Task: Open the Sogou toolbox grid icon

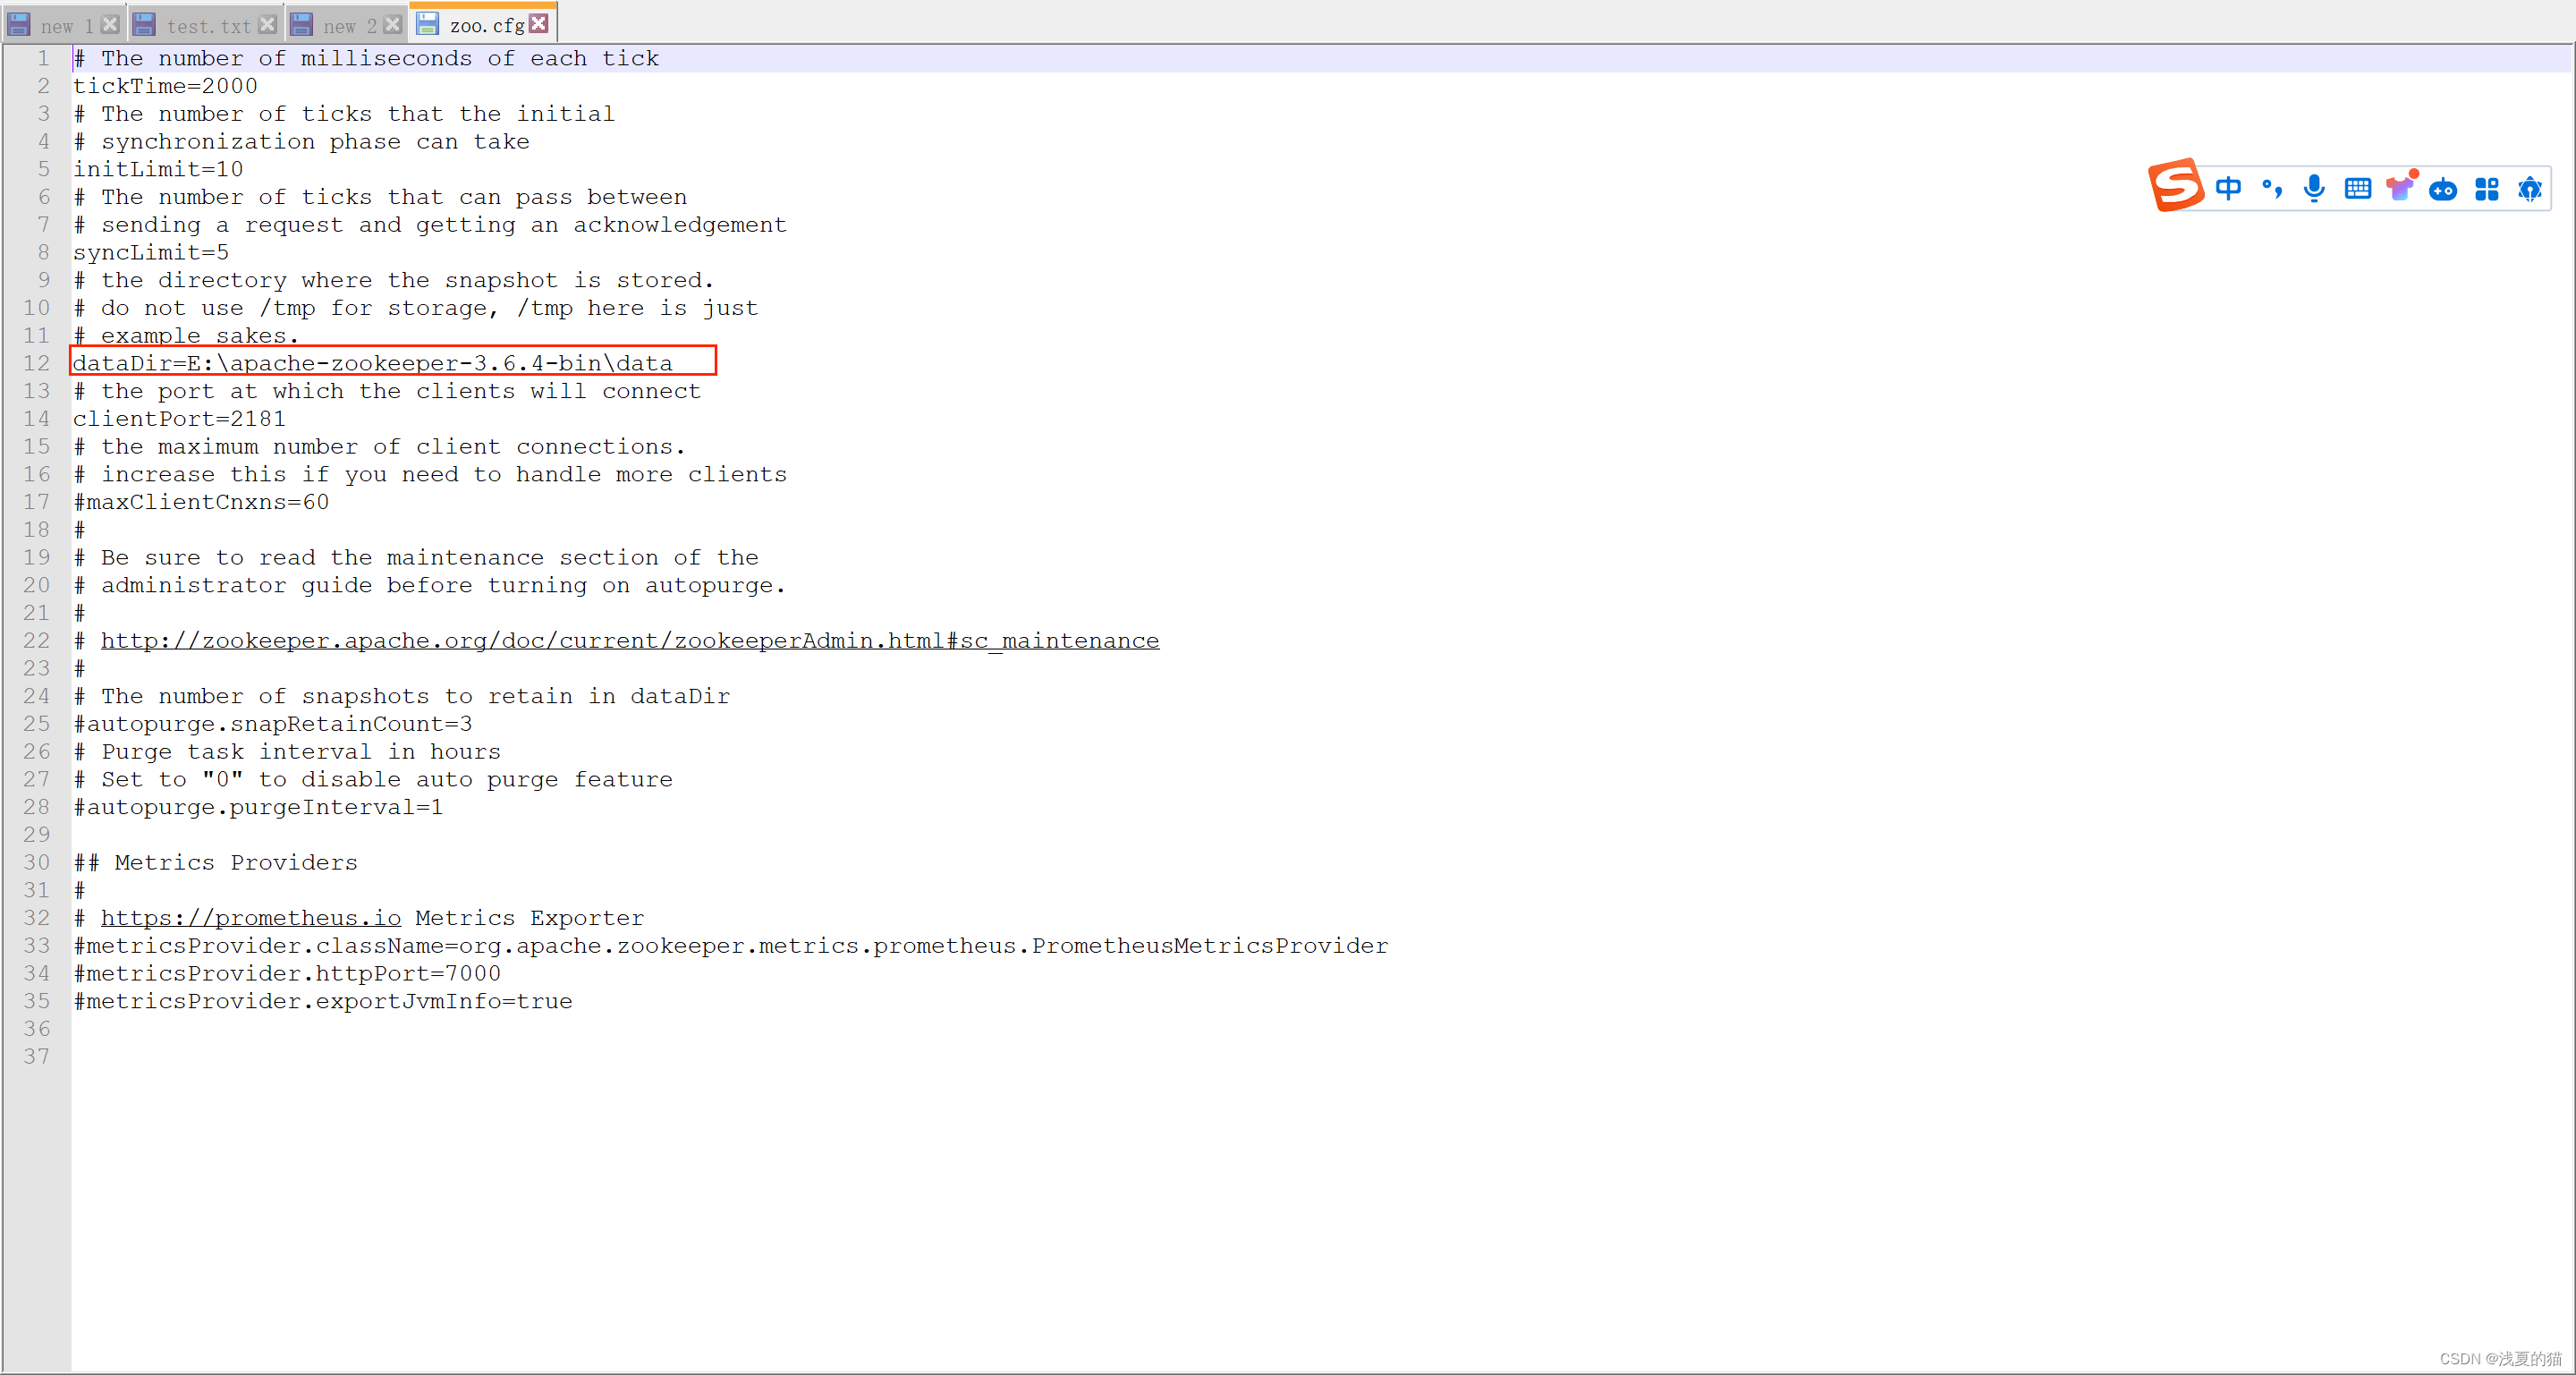Action: [x=2486, y=189]
